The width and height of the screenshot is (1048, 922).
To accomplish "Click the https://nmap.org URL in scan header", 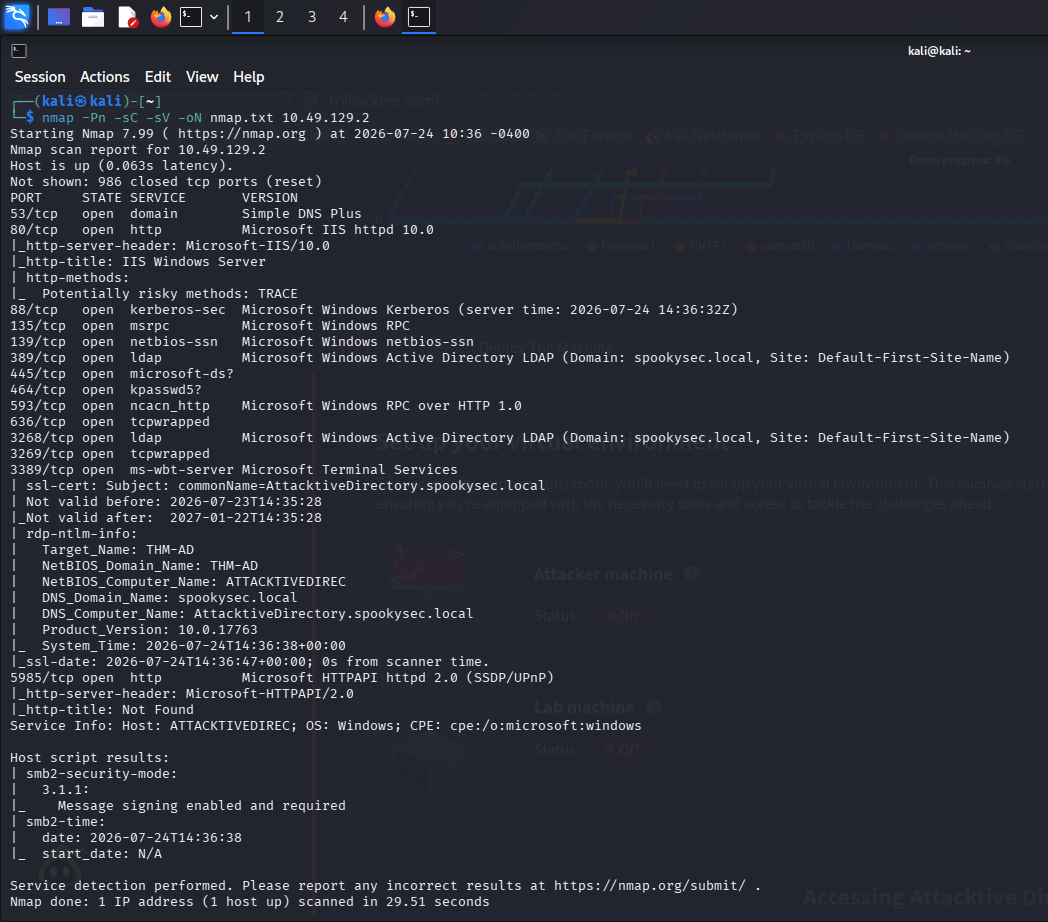I will (242, 134).
